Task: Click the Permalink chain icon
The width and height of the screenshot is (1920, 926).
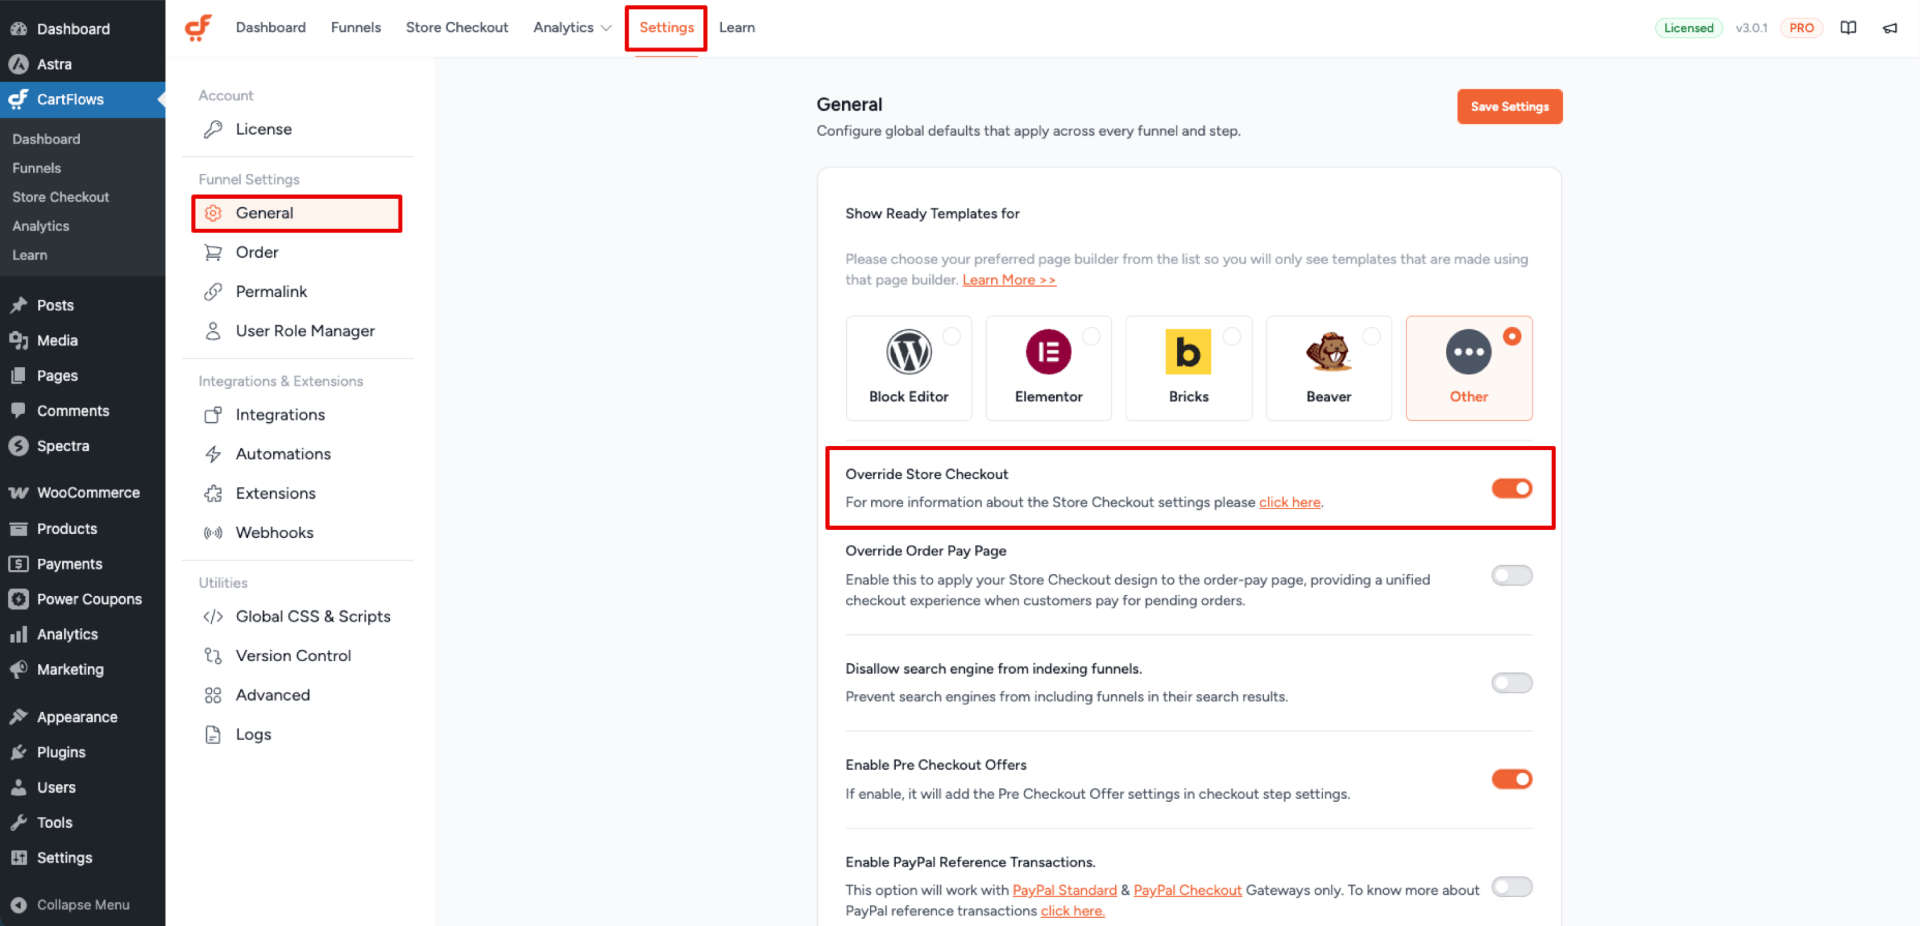Action: click(213, 291)
